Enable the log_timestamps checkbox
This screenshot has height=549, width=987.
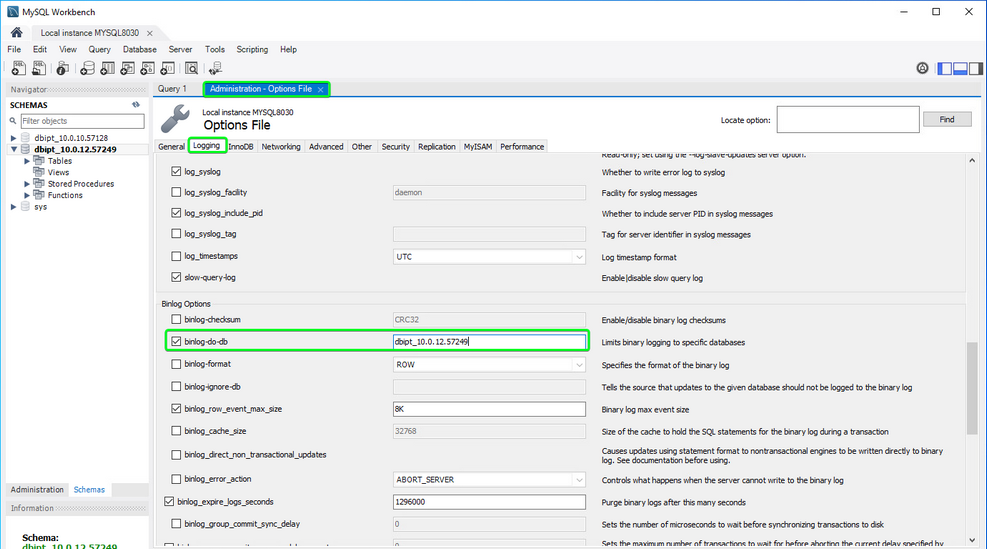coord(176,256)
